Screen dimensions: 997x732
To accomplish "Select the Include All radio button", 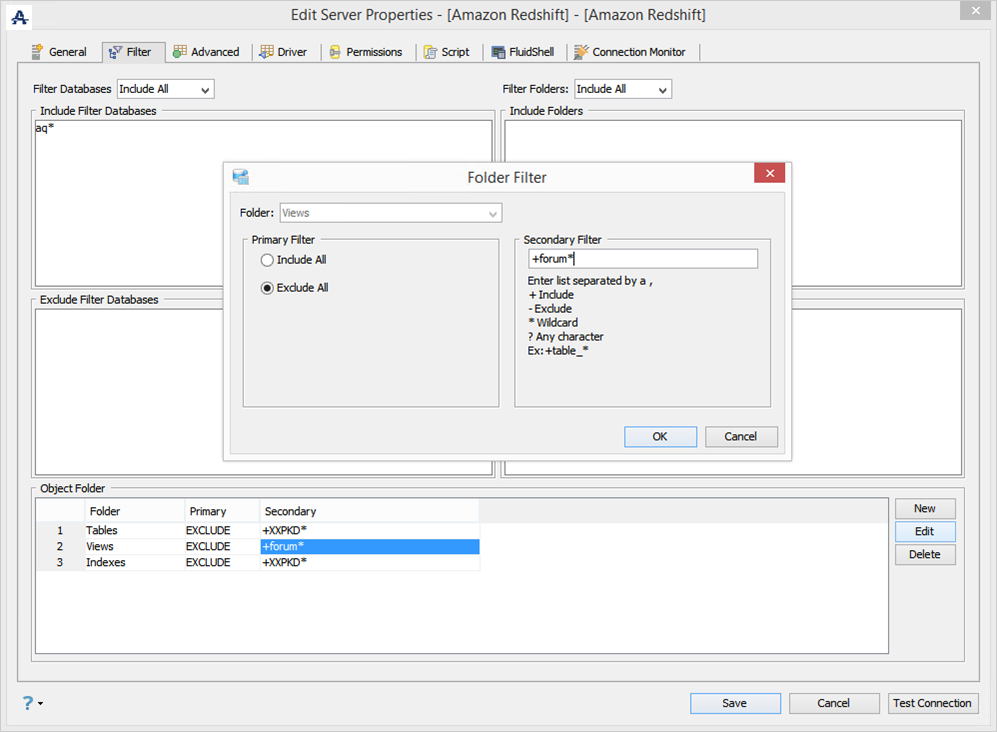I will (x=267, y=259).
